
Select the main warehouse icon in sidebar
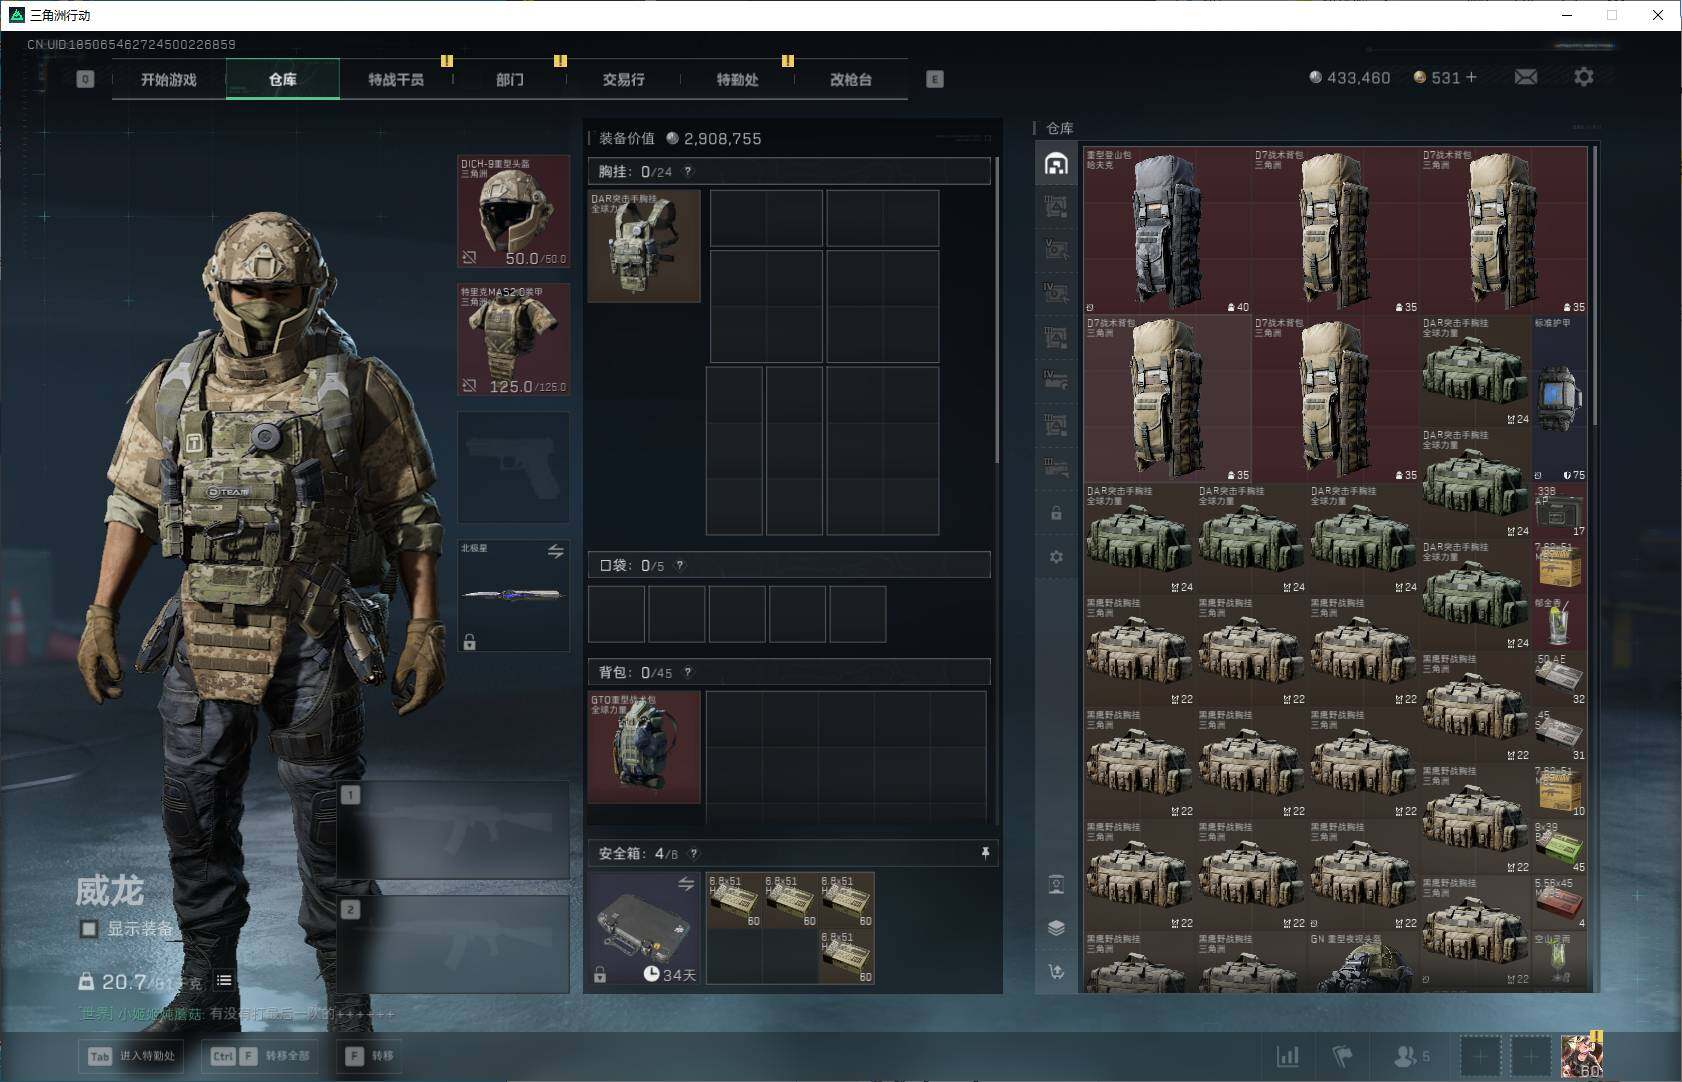click(1056, 164)
